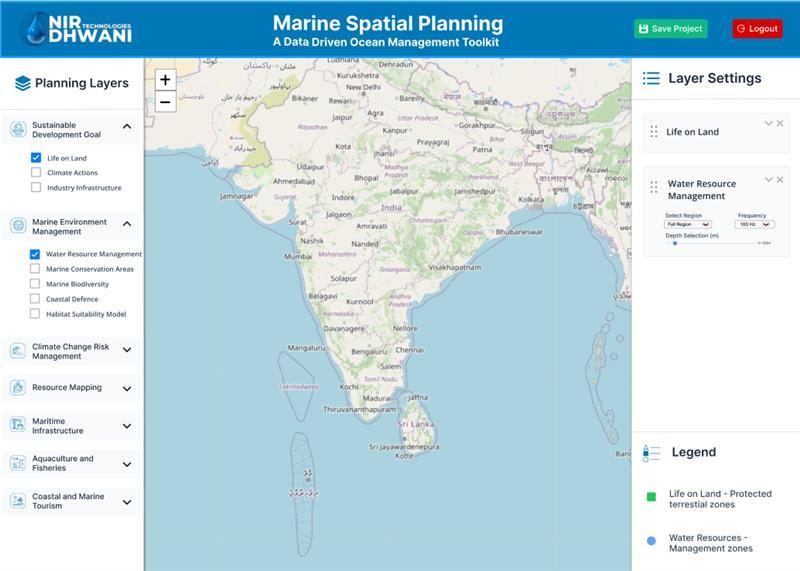Enable the Marine Biodiversity layer
This screenshot has width=800, height=571.
35,284
